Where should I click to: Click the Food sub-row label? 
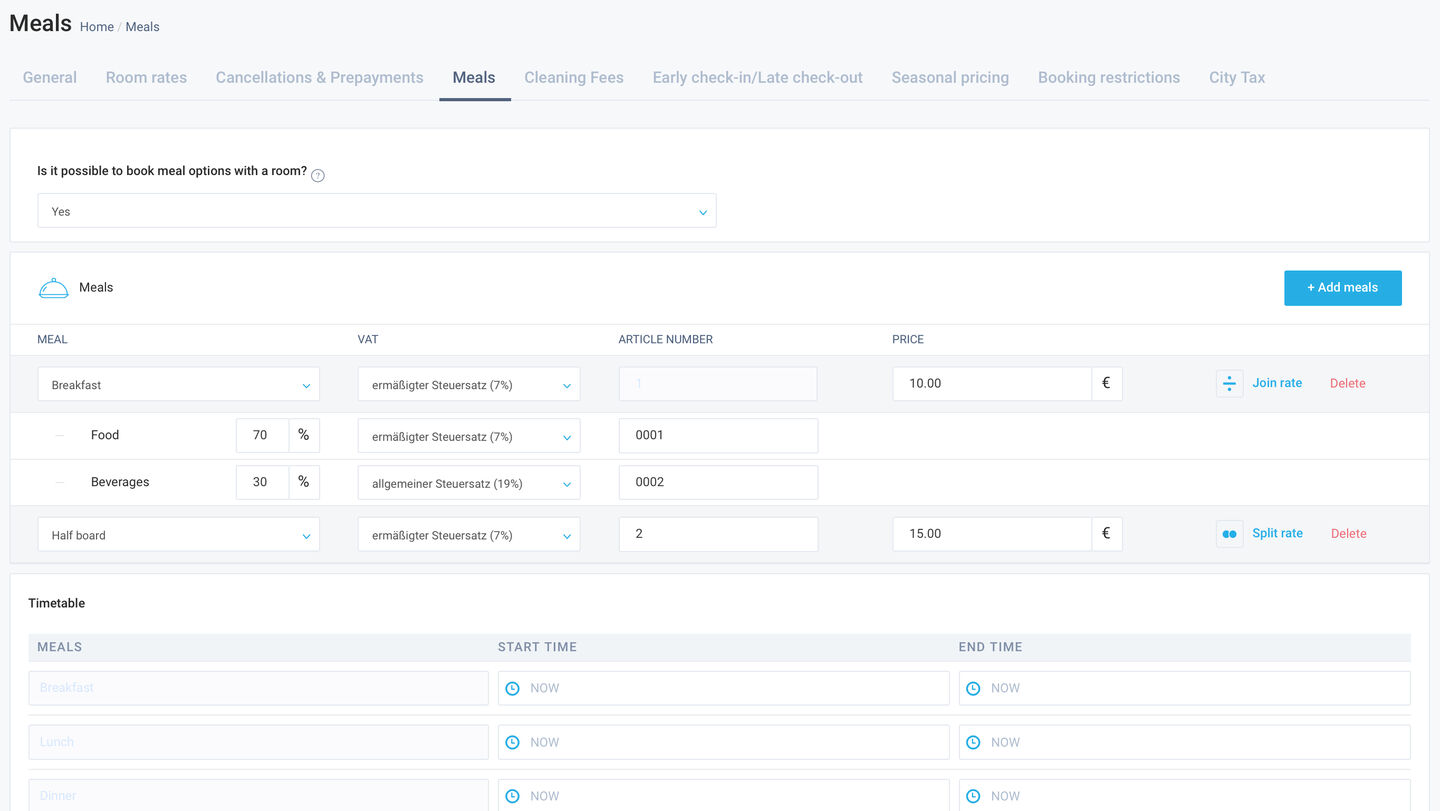point(105,435)
